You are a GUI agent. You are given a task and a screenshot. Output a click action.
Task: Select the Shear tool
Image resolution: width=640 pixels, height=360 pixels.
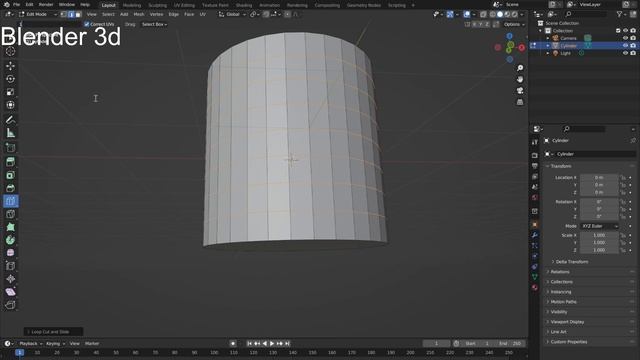[11, 292]
